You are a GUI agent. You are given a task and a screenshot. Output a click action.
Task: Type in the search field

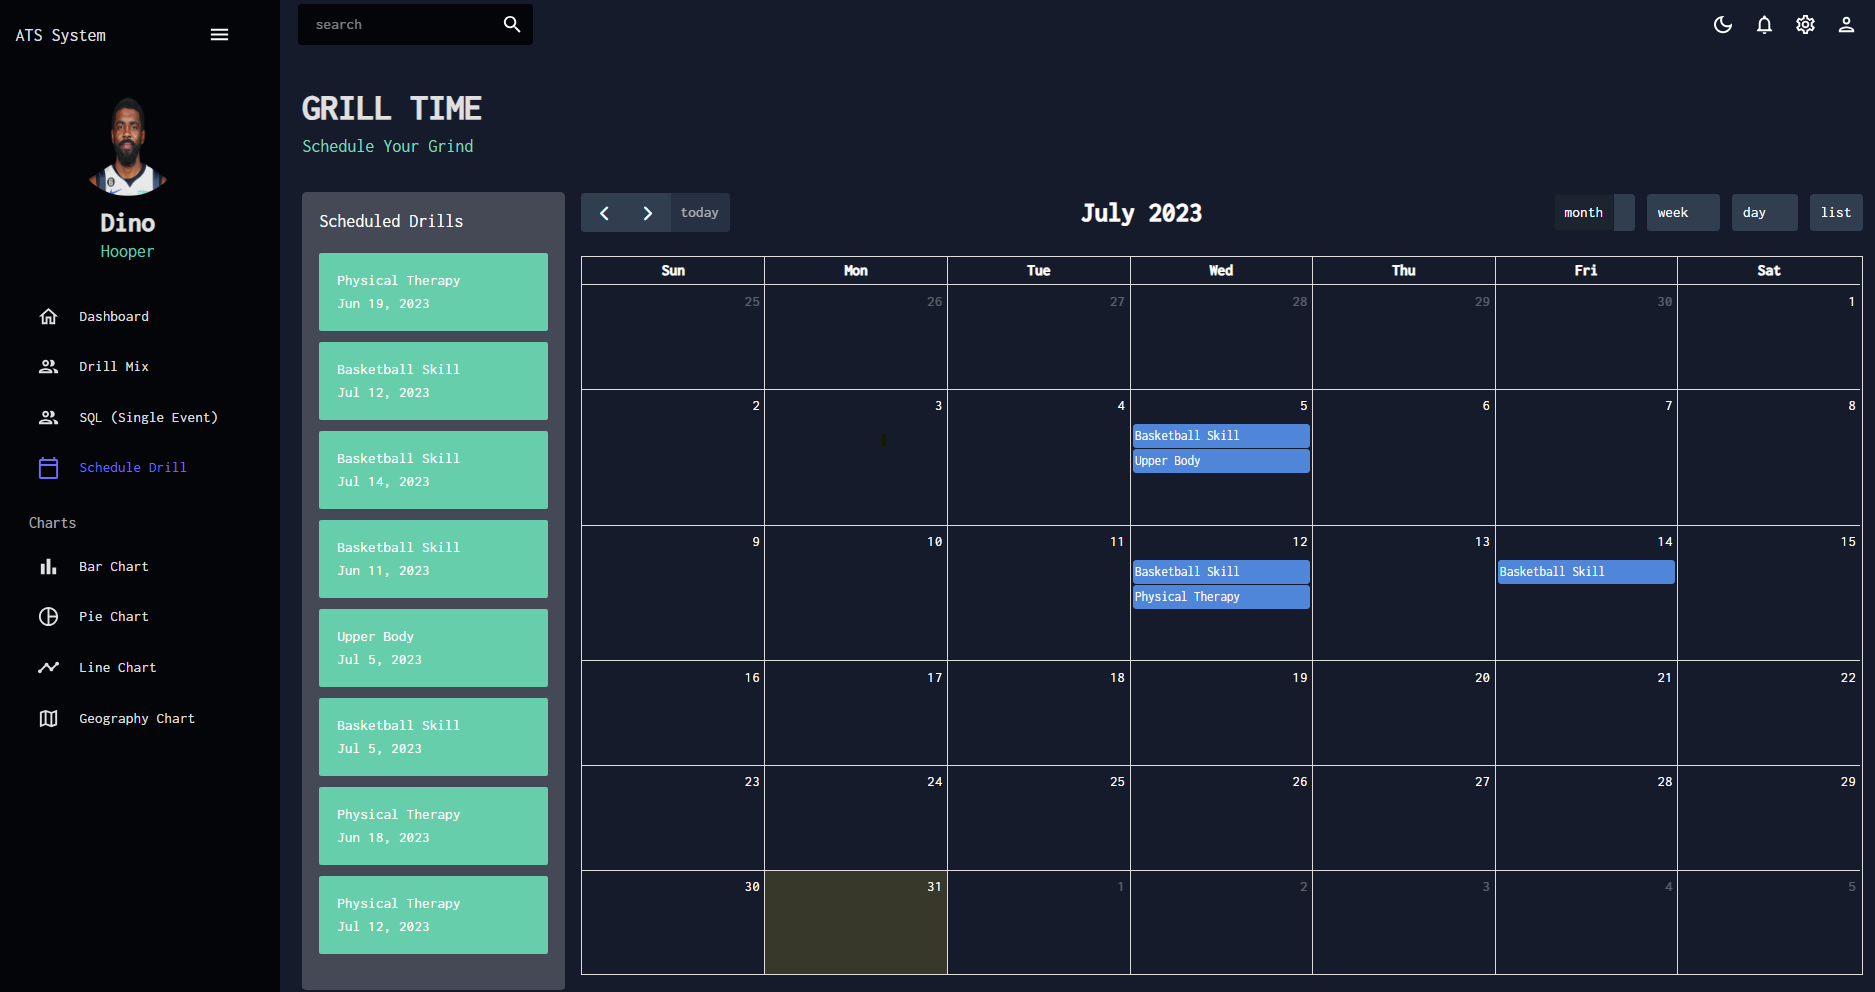(400, 24)
